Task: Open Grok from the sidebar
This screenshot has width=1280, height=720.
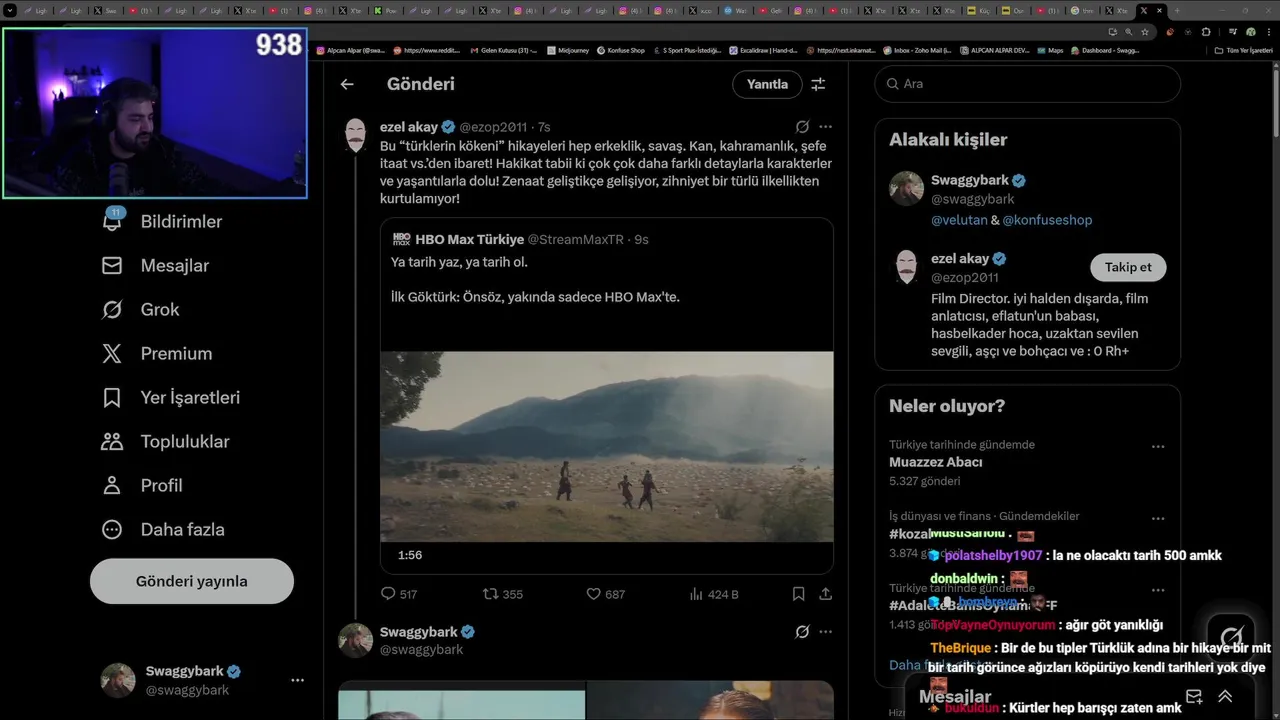Action: 140,309
